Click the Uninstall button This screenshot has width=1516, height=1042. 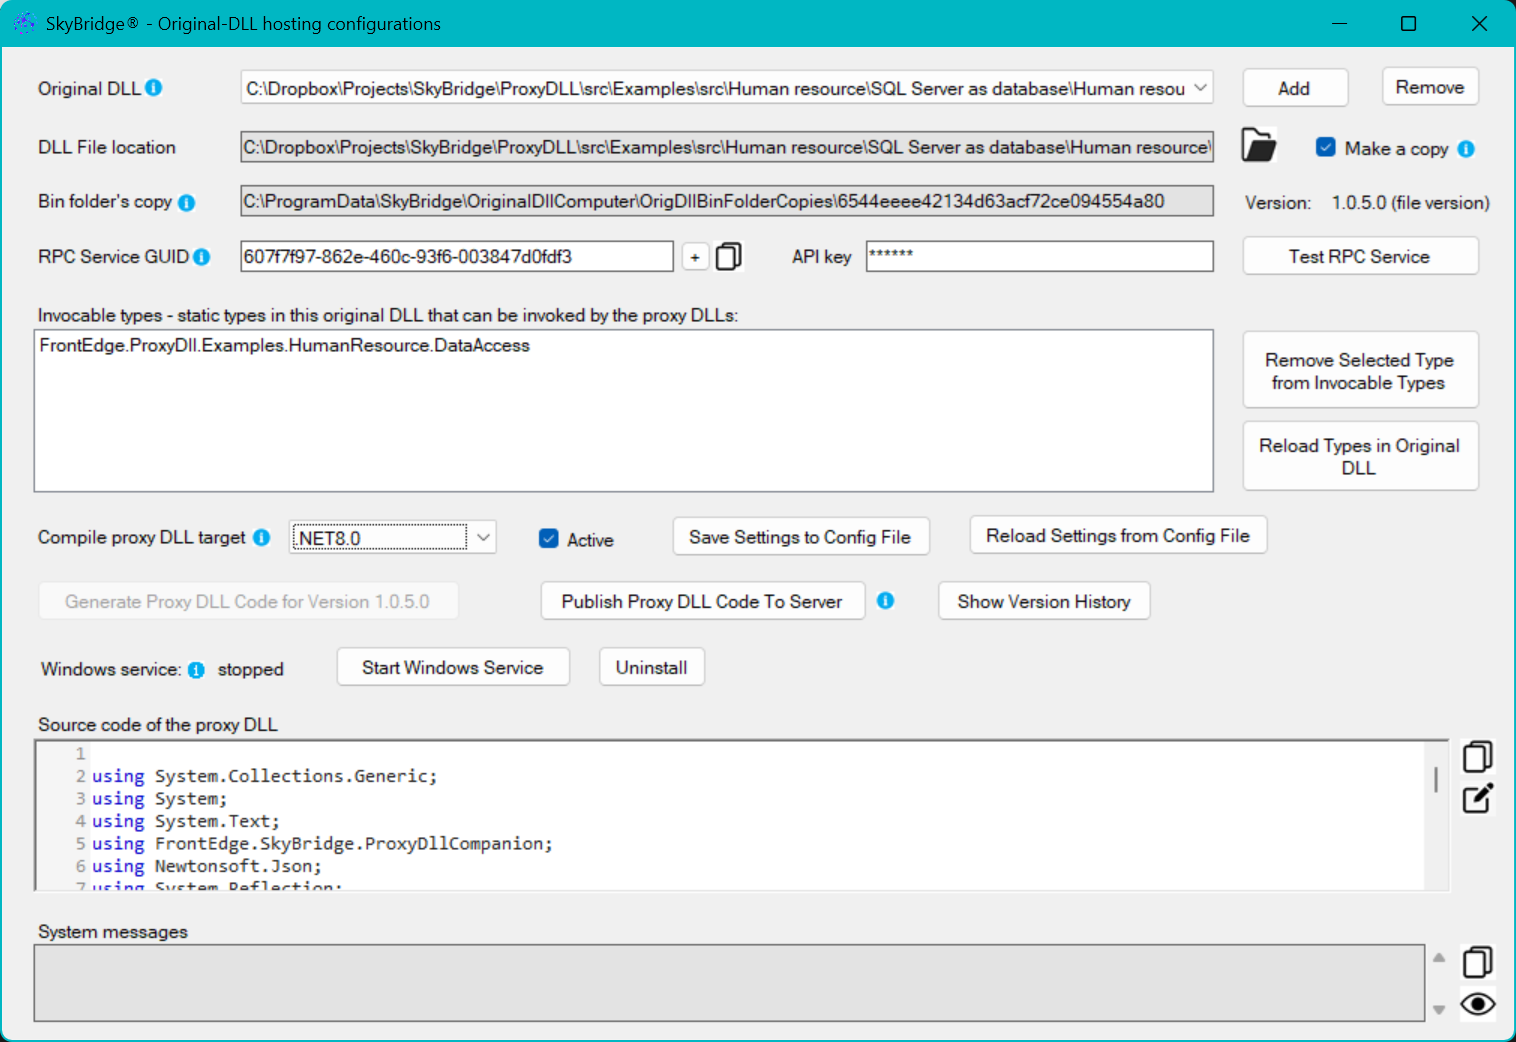pyautogui.click(x=652, y=667)
